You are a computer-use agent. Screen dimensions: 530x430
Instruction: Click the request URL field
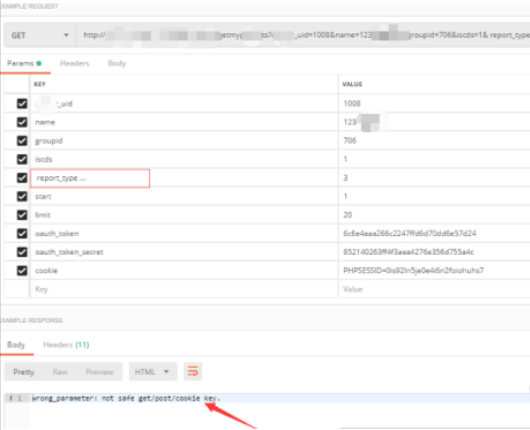point(303,35)
